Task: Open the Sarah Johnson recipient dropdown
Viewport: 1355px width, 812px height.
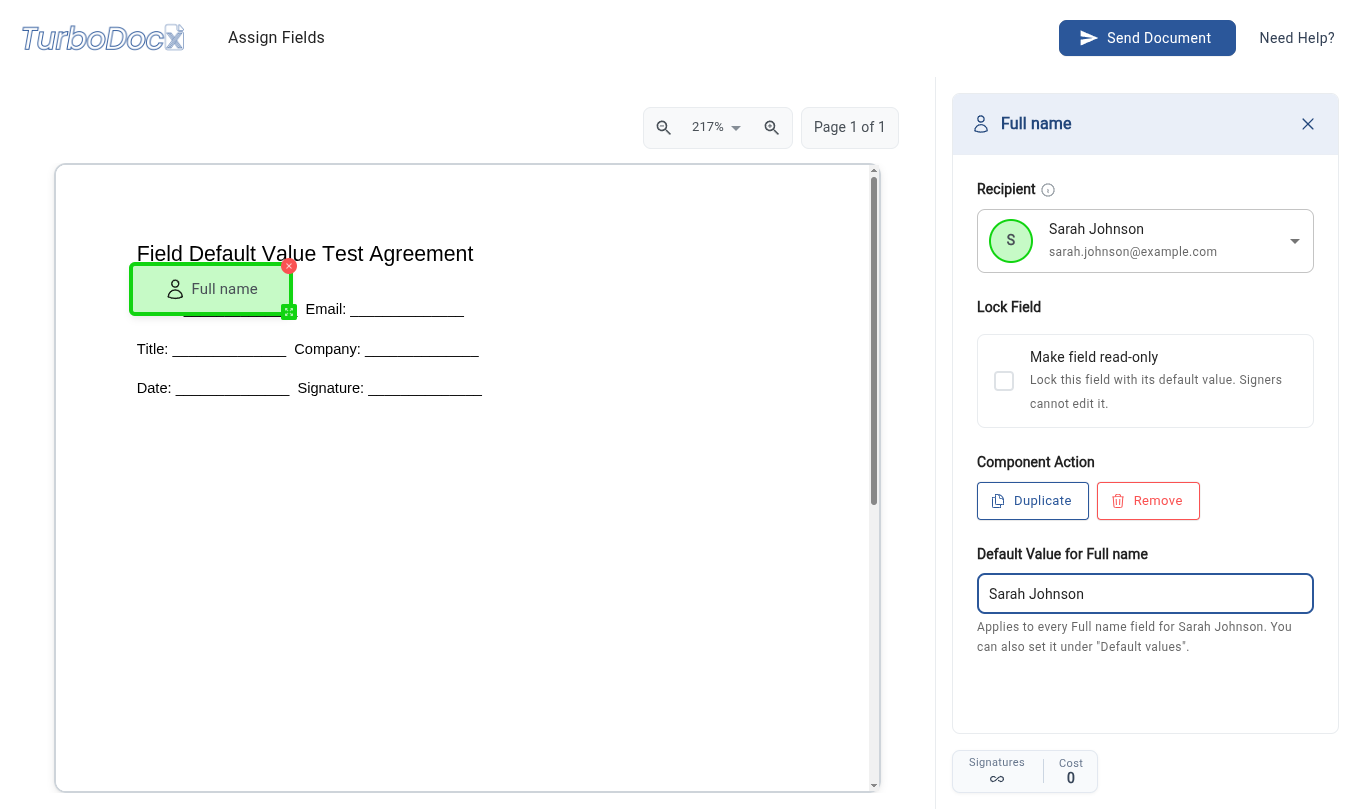Action: click(x=1145, y=241)
